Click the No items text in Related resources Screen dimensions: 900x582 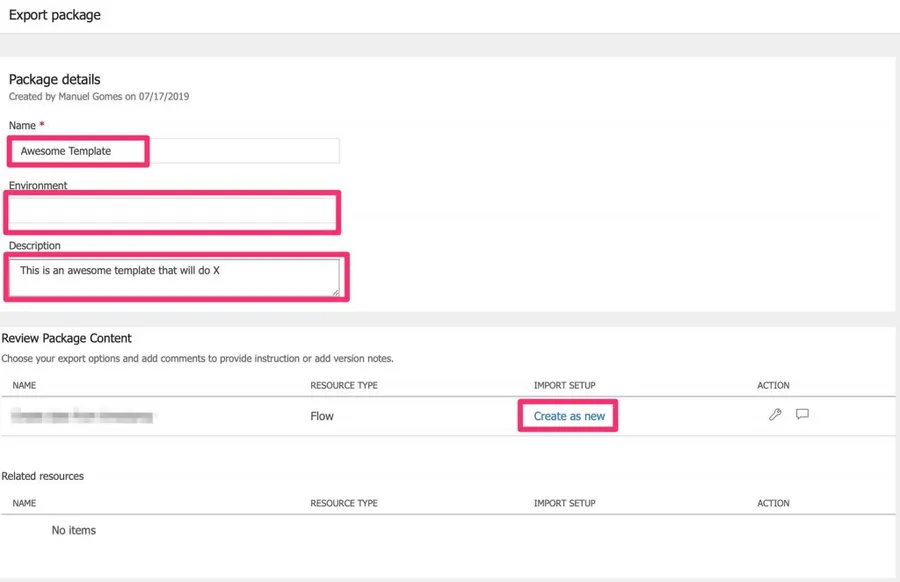click(x=74, y=530)
